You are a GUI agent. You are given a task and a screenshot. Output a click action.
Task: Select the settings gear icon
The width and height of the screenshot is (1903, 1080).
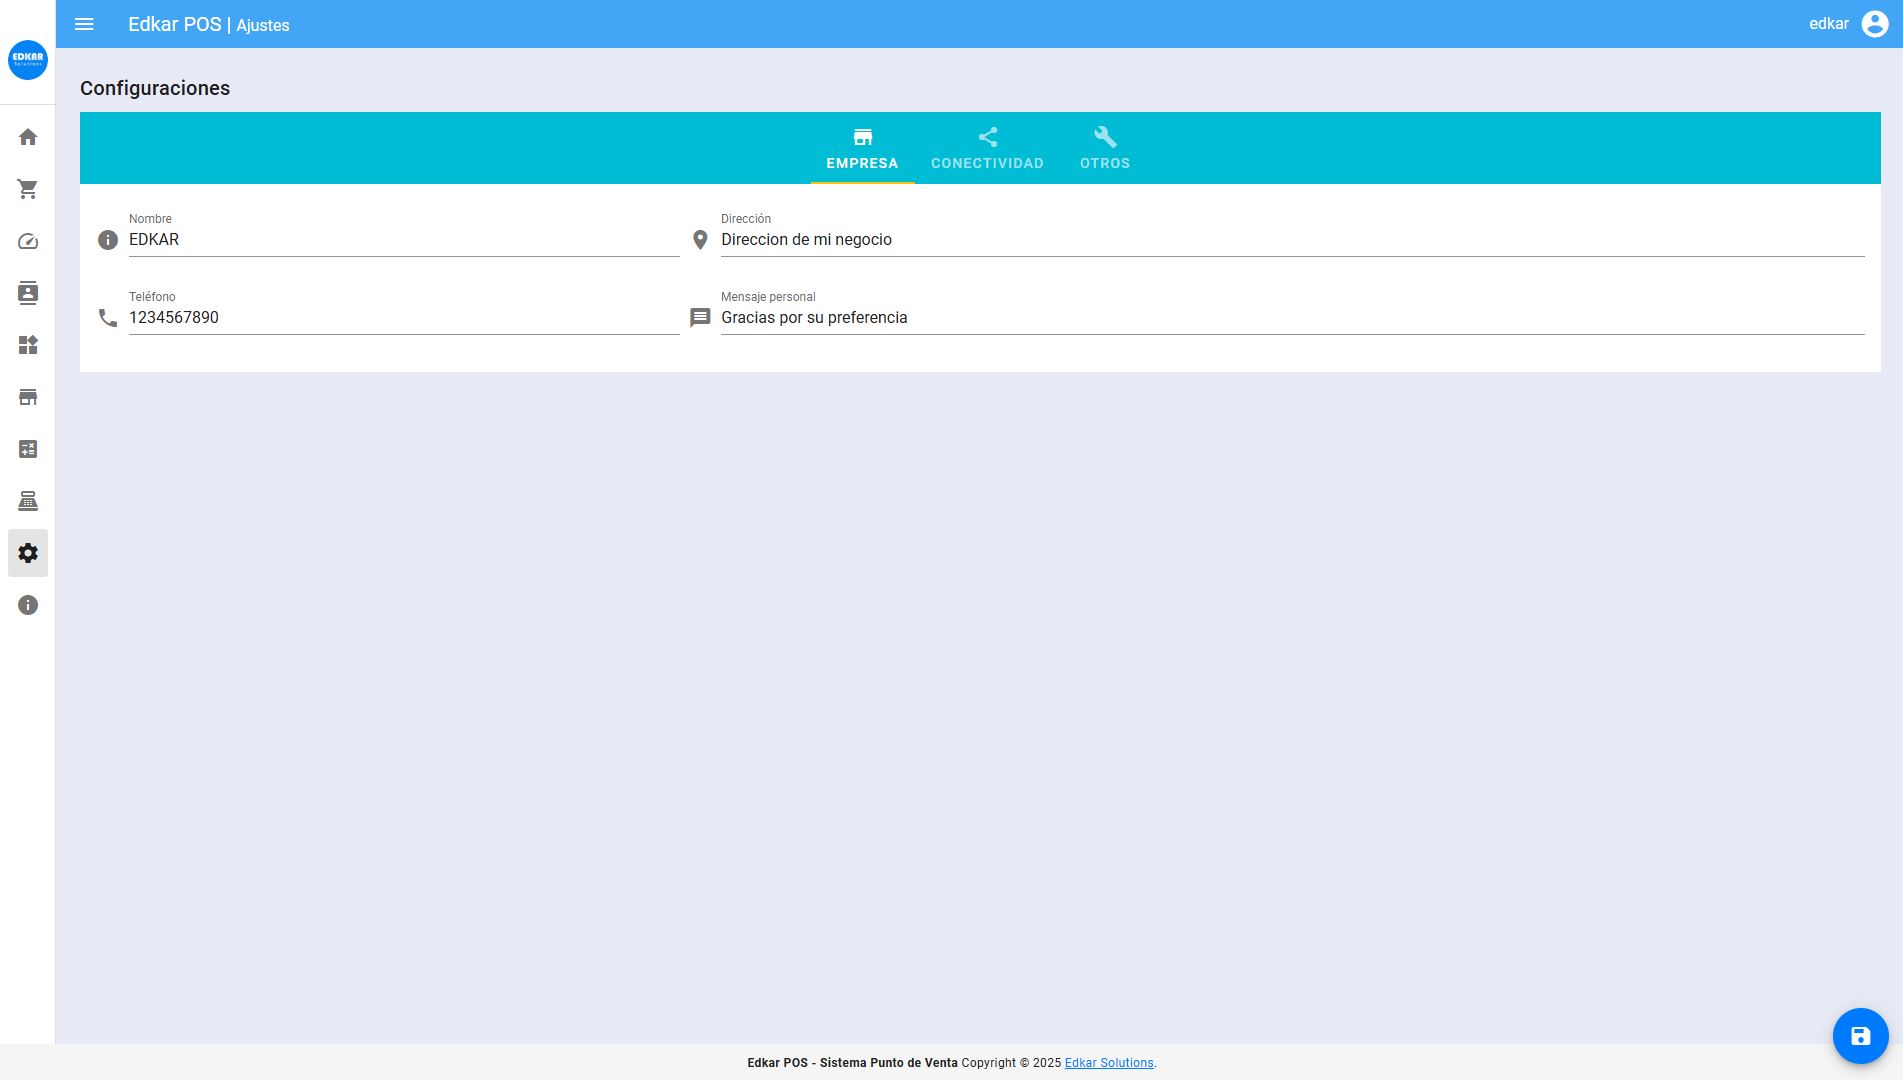click(x=28, y=553)
